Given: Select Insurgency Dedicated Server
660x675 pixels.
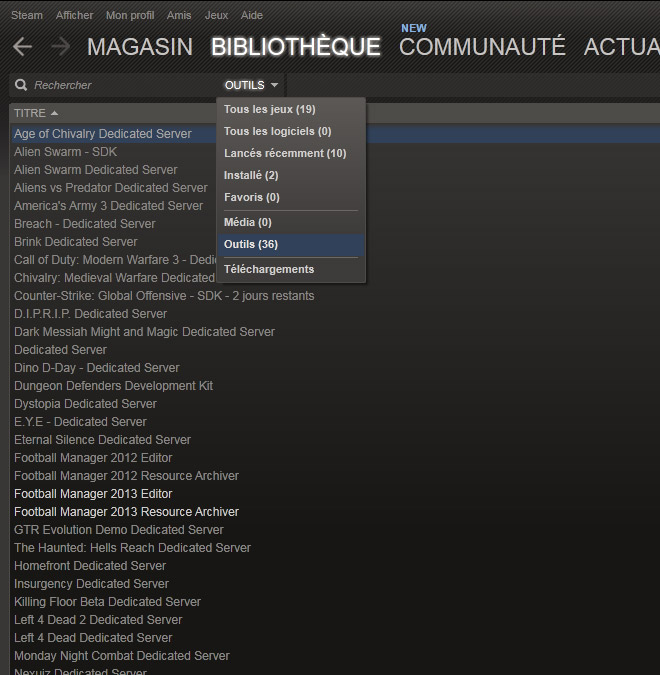Looking at the screenshot, I should 91,584.
